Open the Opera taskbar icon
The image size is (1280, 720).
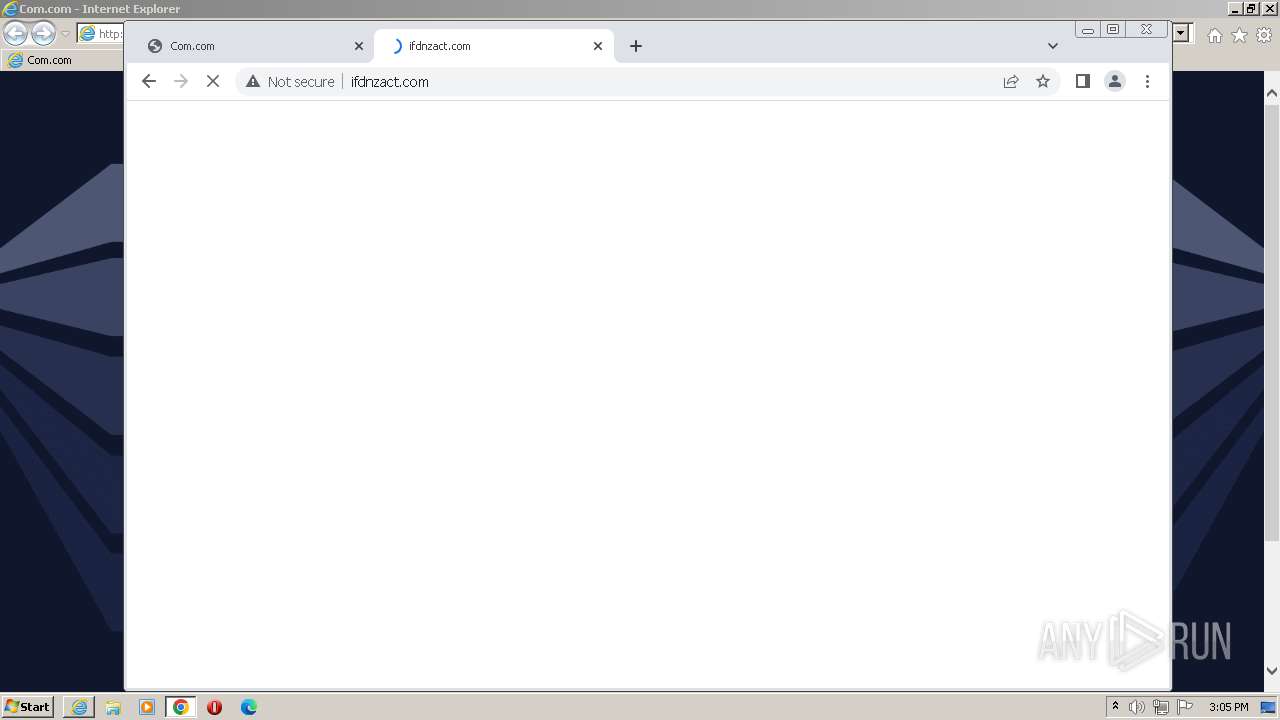click(214, 707)
